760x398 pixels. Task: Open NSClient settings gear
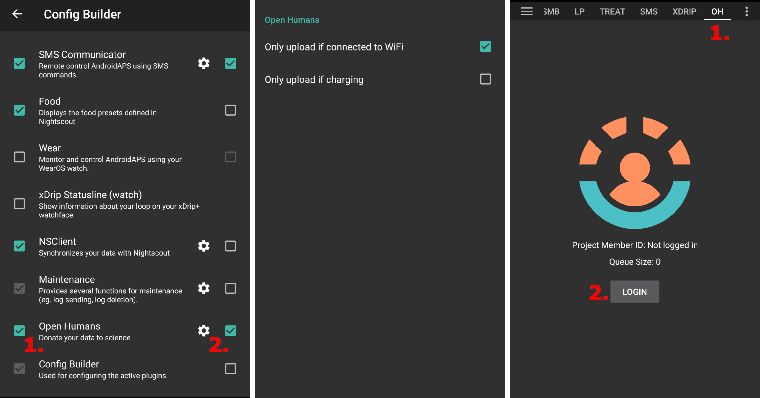[204, 246]
